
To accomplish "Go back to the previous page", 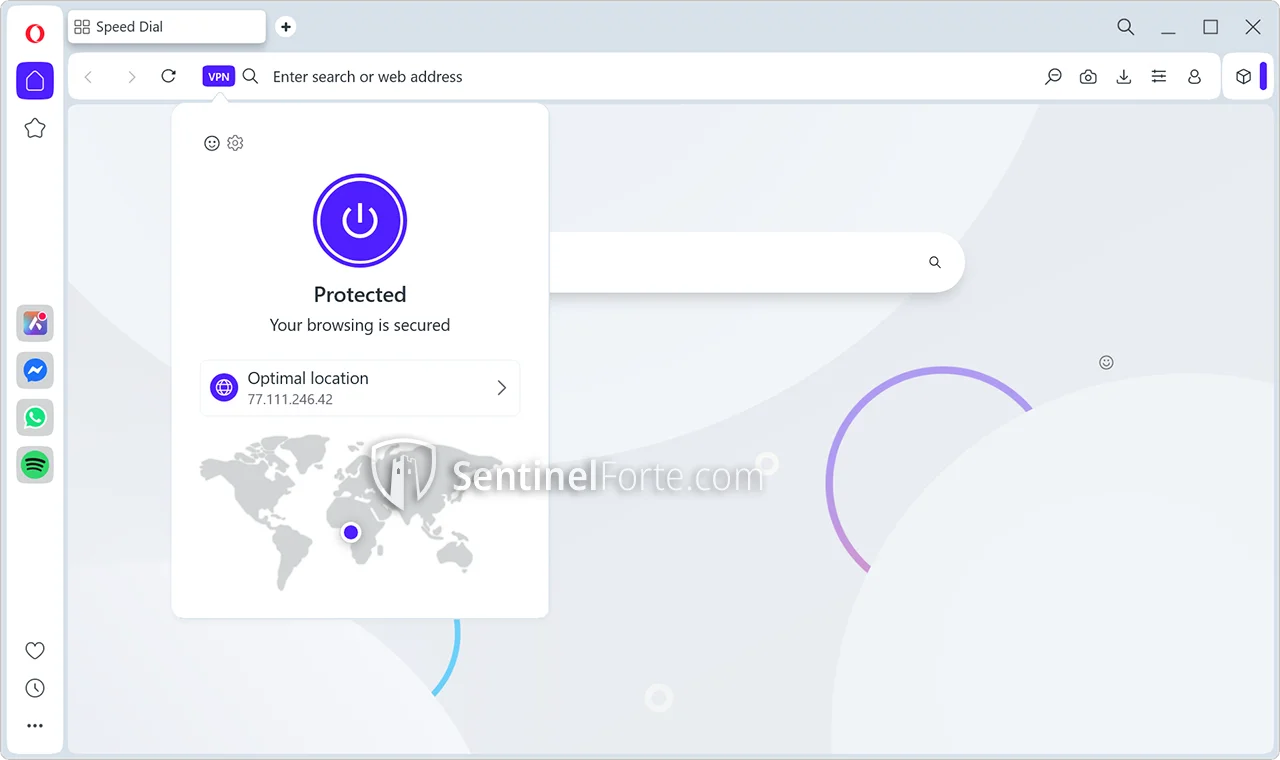I will click(x=89, y=77).
